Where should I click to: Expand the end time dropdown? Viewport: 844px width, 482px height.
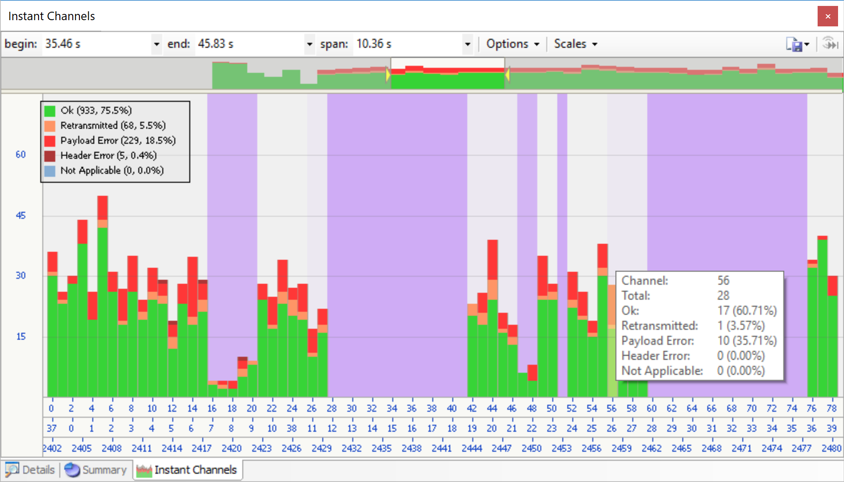[309, 45]
